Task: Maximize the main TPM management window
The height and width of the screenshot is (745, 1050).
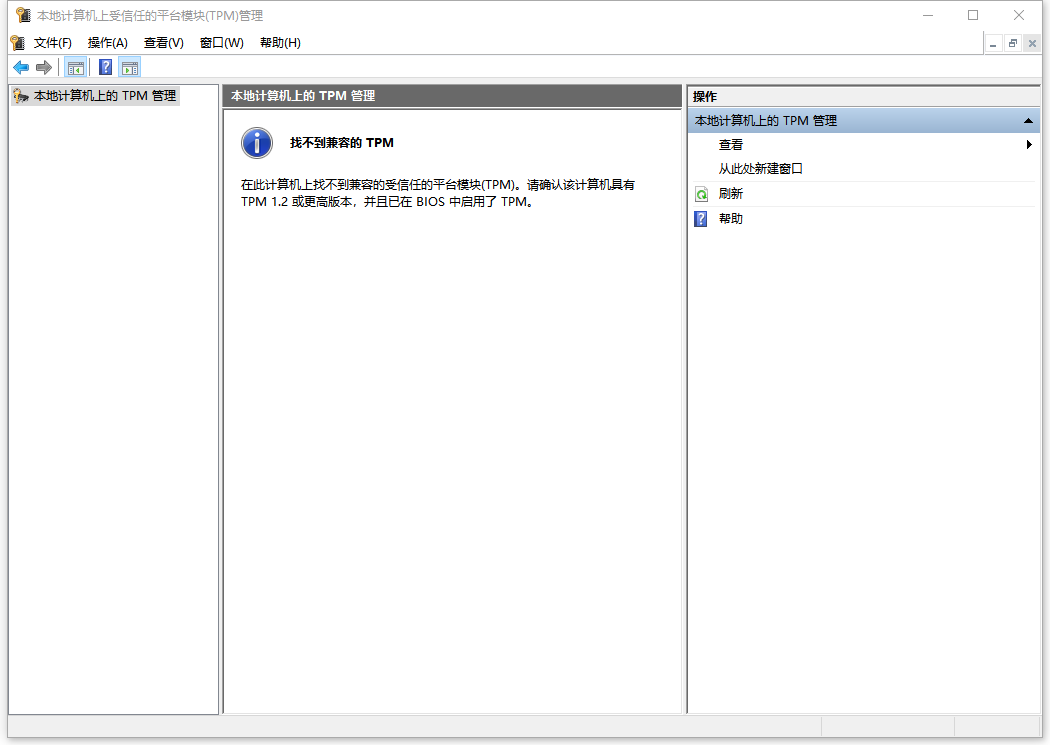Action: tap(973, 15)
